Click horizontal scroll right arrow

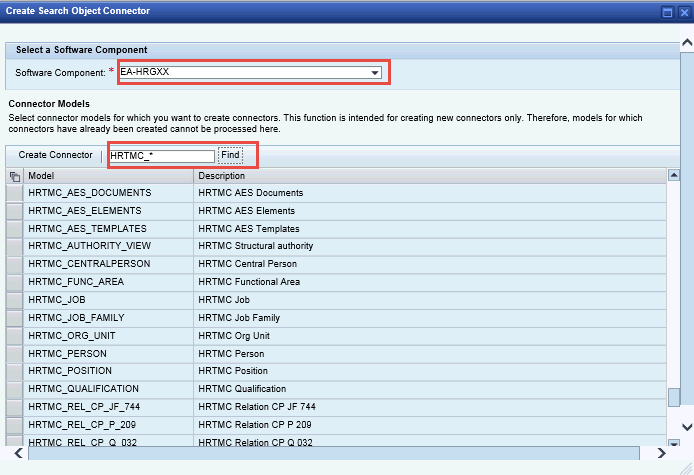click(x=661, y=453)
